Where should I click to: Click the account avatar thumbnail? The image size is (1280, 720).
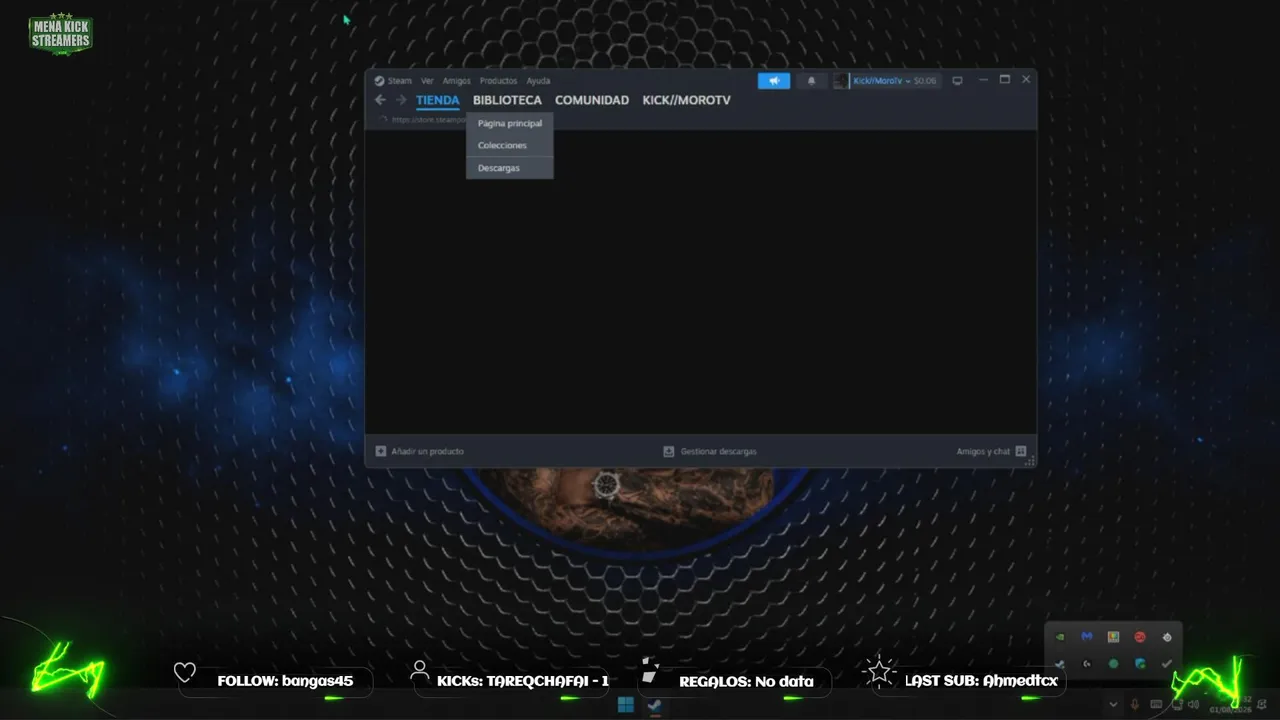click(840, 81)
